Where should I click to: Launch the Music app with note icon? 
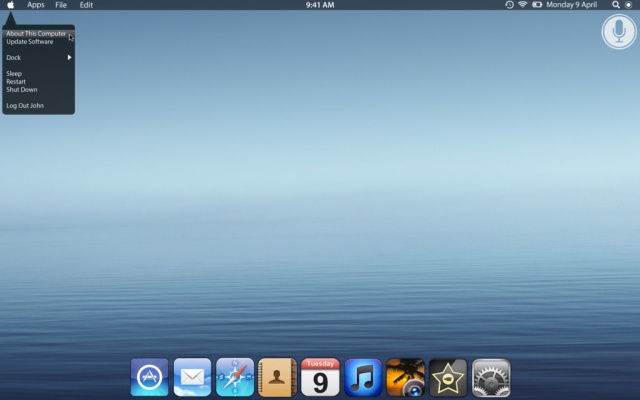point(363,378)
